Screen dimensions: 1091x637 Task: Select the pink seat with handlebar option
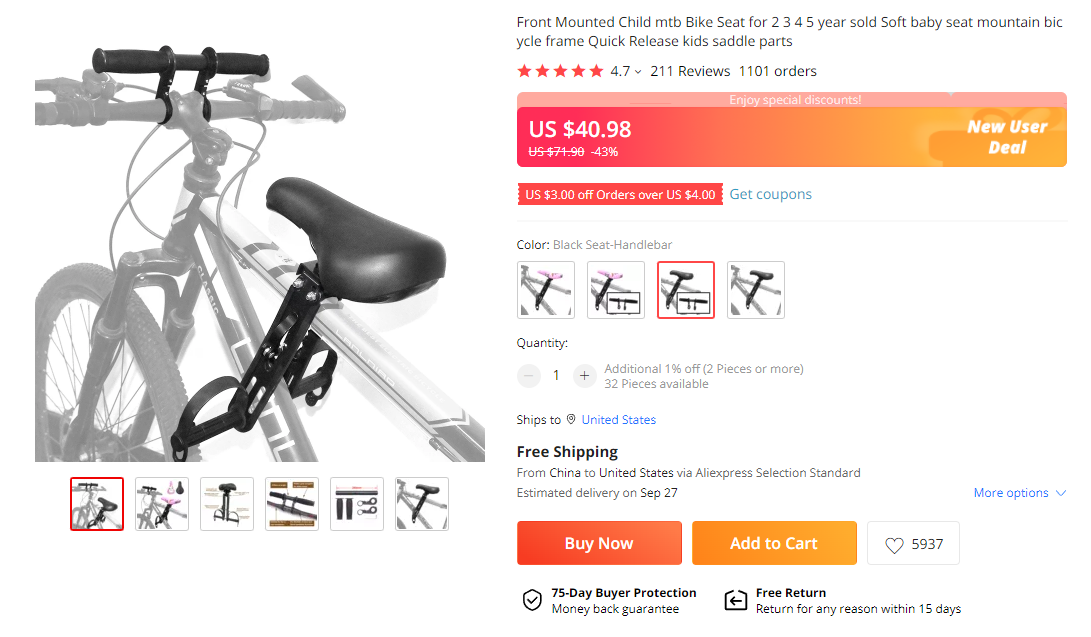(x=616, y=290)
